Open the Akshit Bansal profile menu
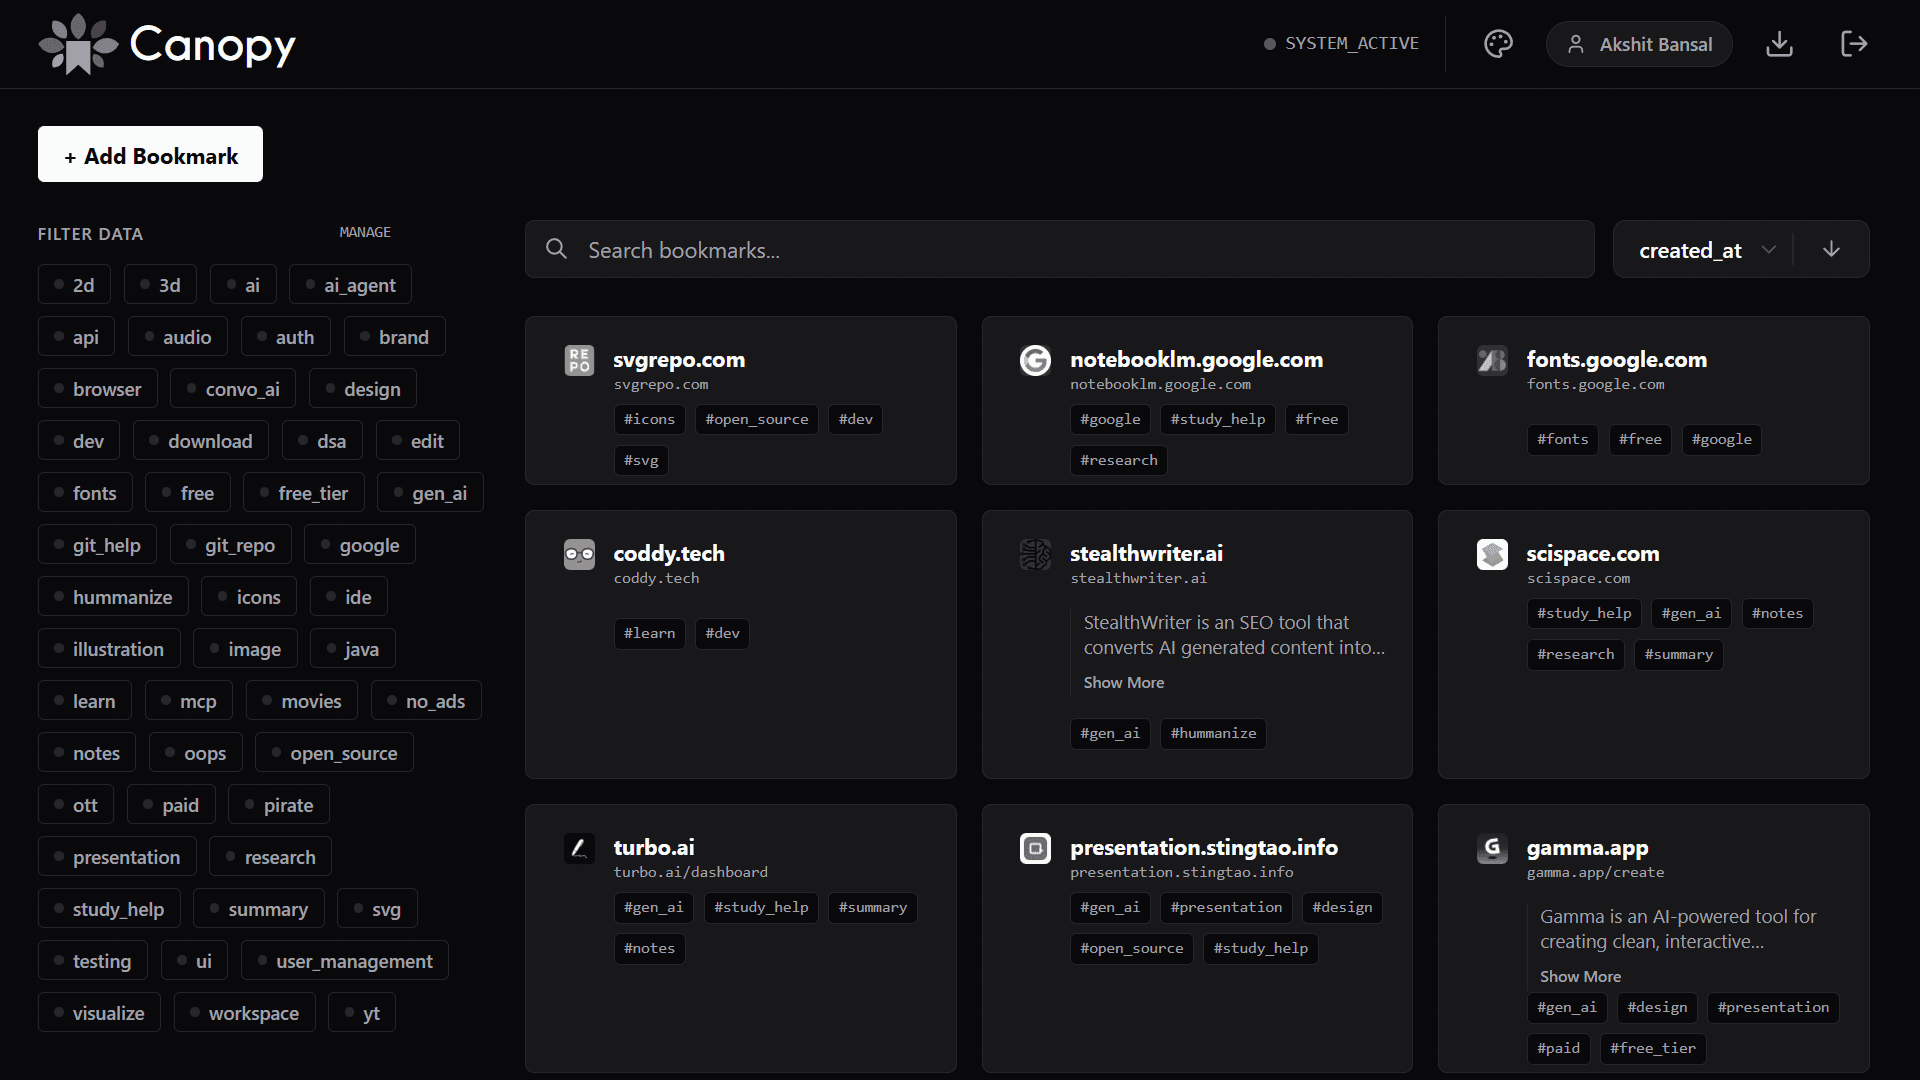The height and width of the screenshot is (1080, 1920). (1638, 44)
